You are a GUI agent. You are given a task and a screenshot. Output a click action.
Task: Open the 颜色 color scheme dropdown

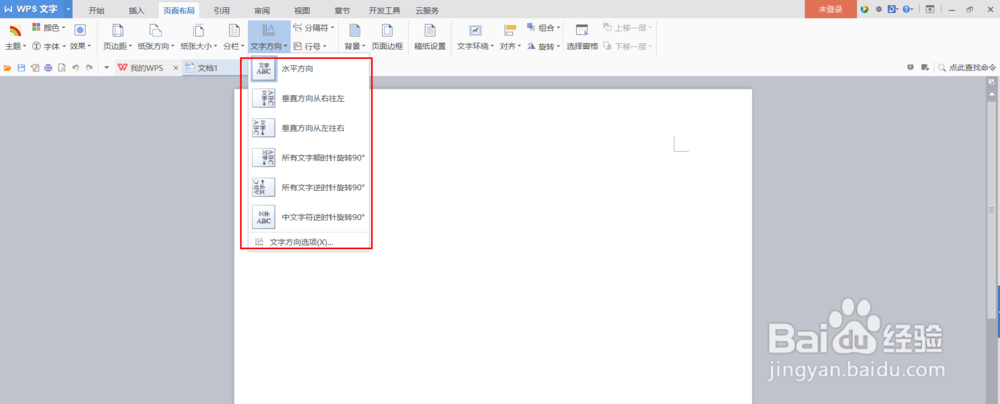click(x=48, y=27)
